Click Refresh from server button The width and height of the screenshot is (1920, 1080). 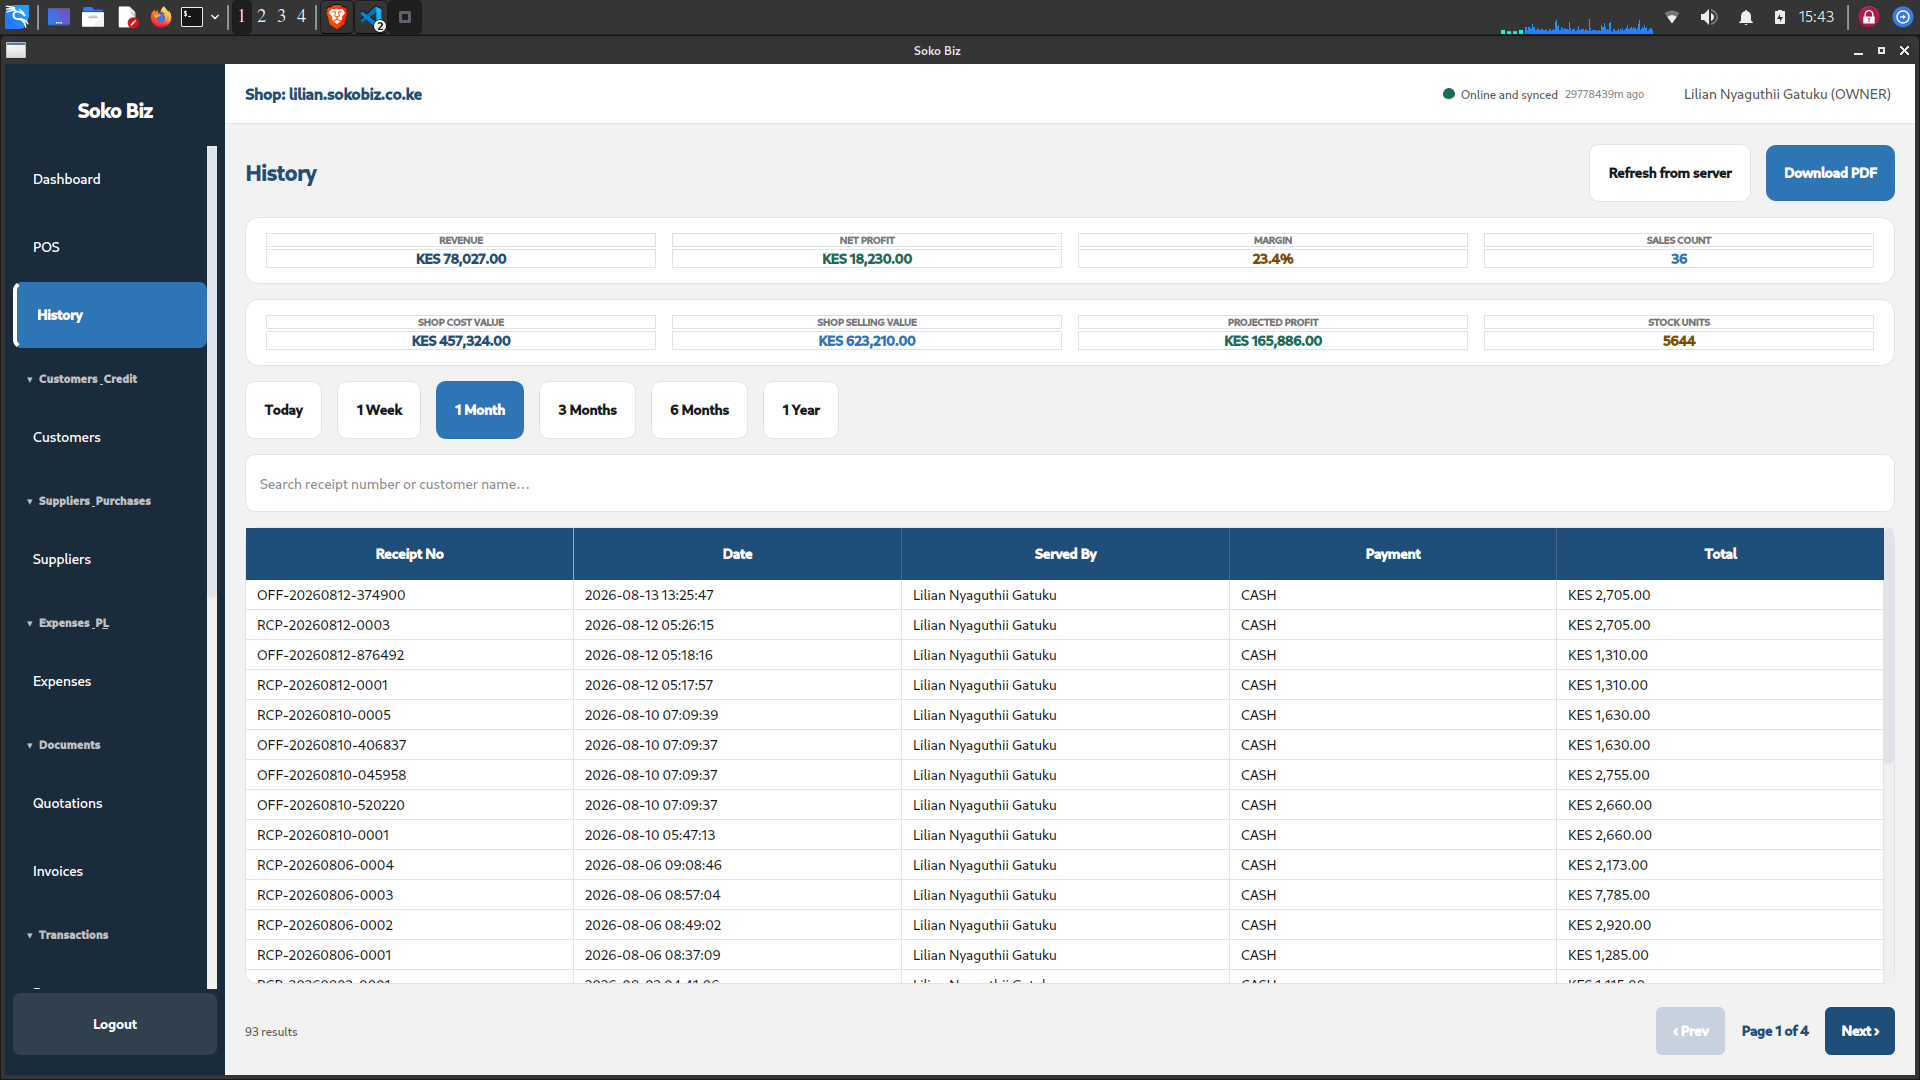tap(1670, 173)
